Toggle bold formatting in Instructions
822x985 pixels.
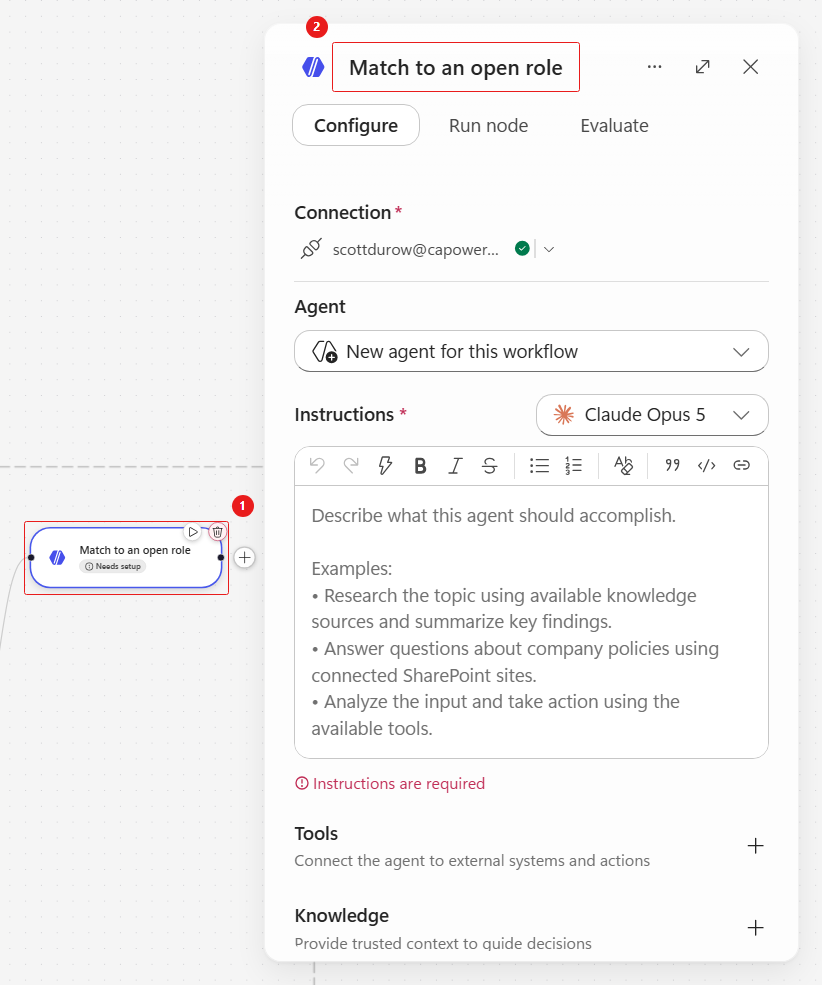click(x=420, y=465)
